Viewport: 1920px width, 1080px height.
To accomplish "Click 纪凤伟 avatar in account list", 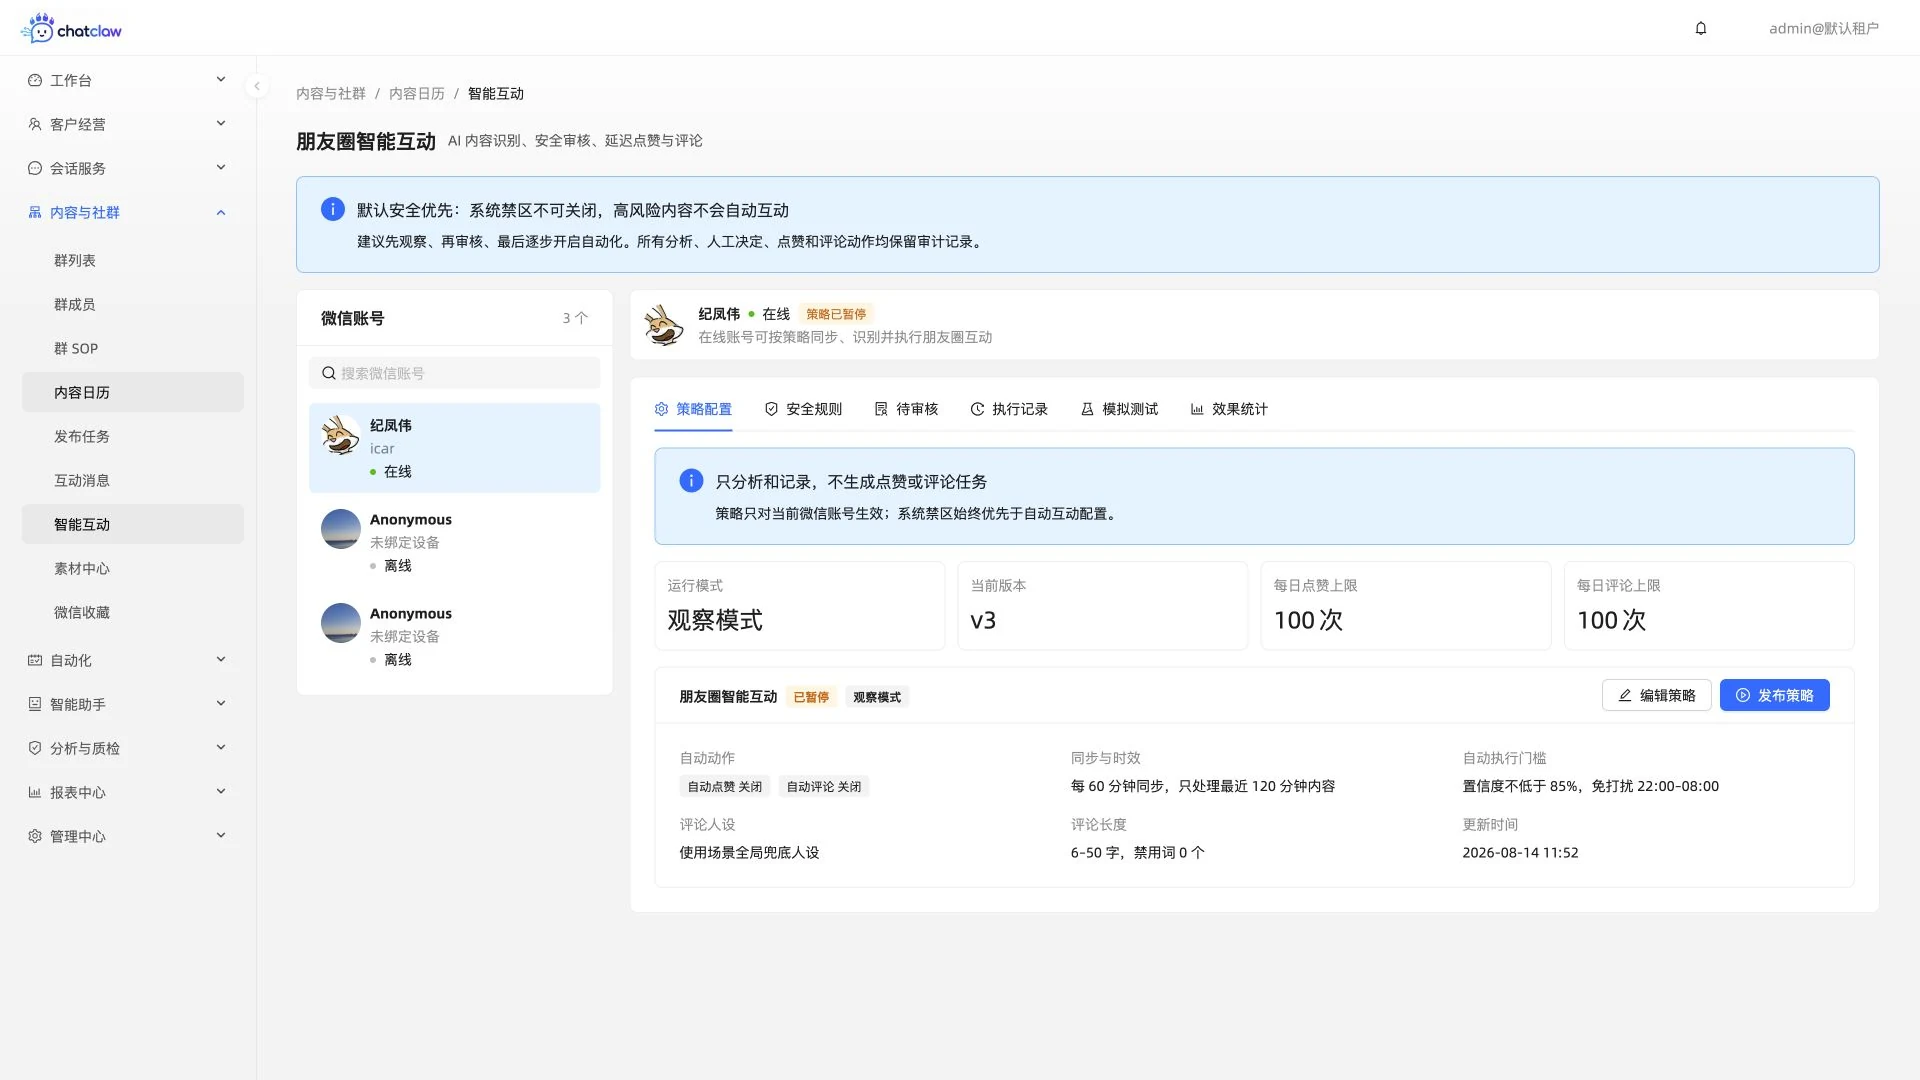I will tap(341, 435).
